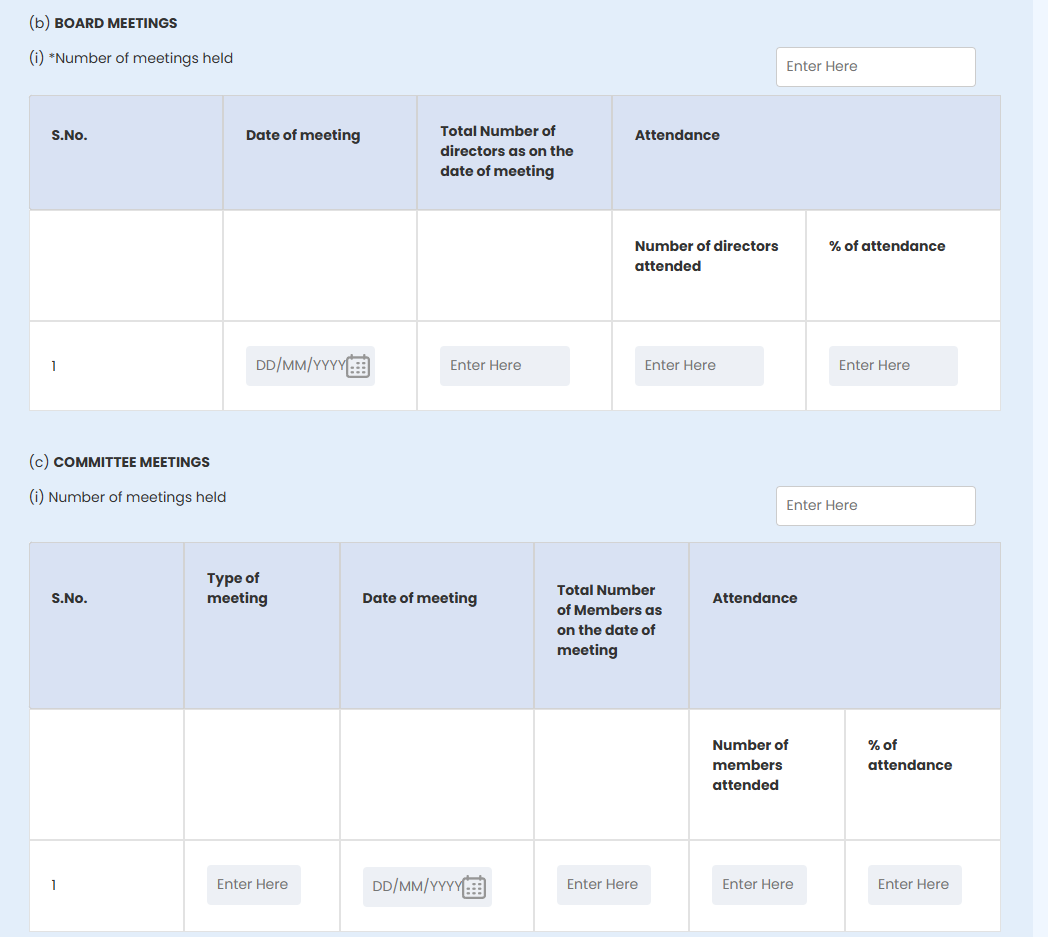Click the committee table Attendance column header
The width and height of the screenshot is (1048, 937).
(x=754, y=598)
